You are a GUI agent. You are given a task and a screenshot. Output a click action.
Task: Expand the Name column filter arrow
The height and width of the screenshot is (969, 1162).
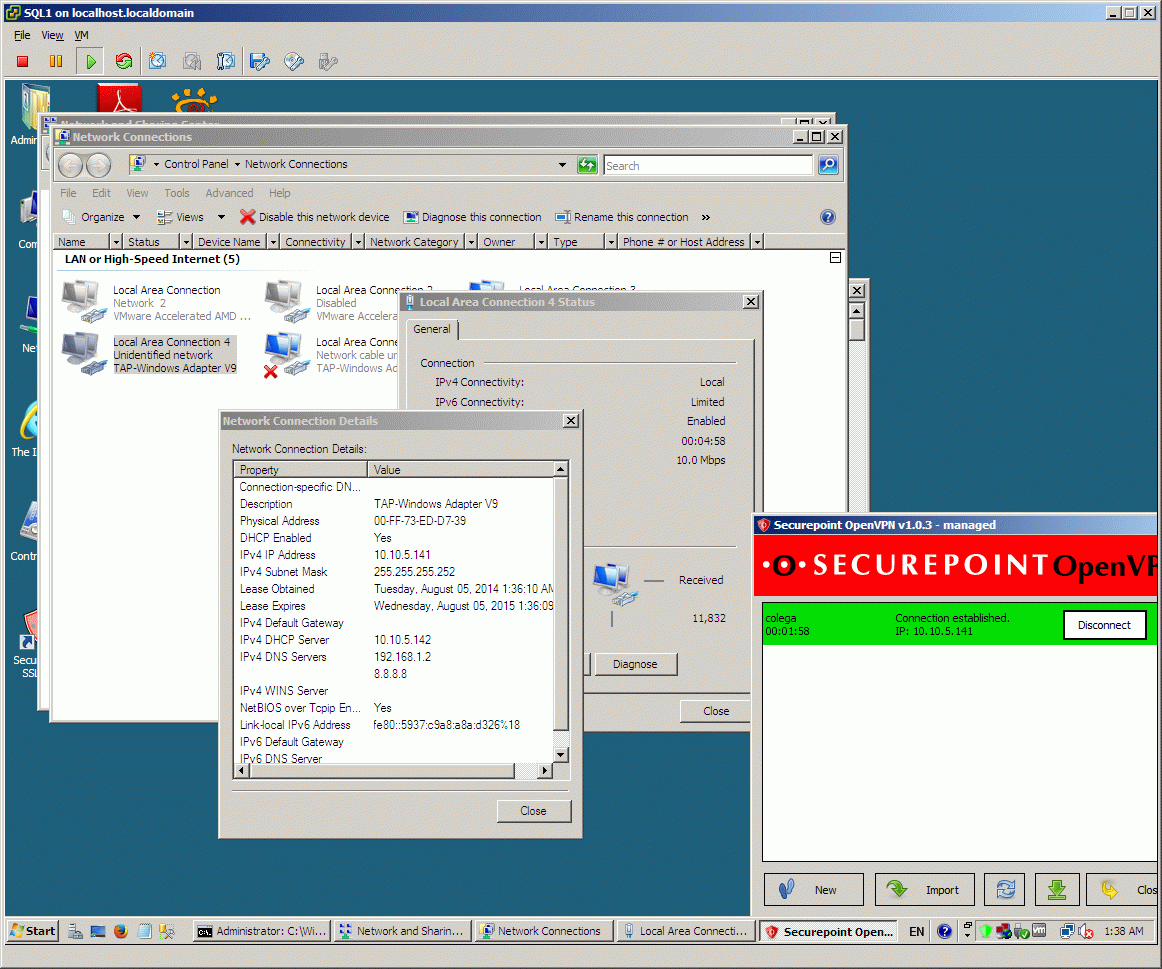point(116,242)
